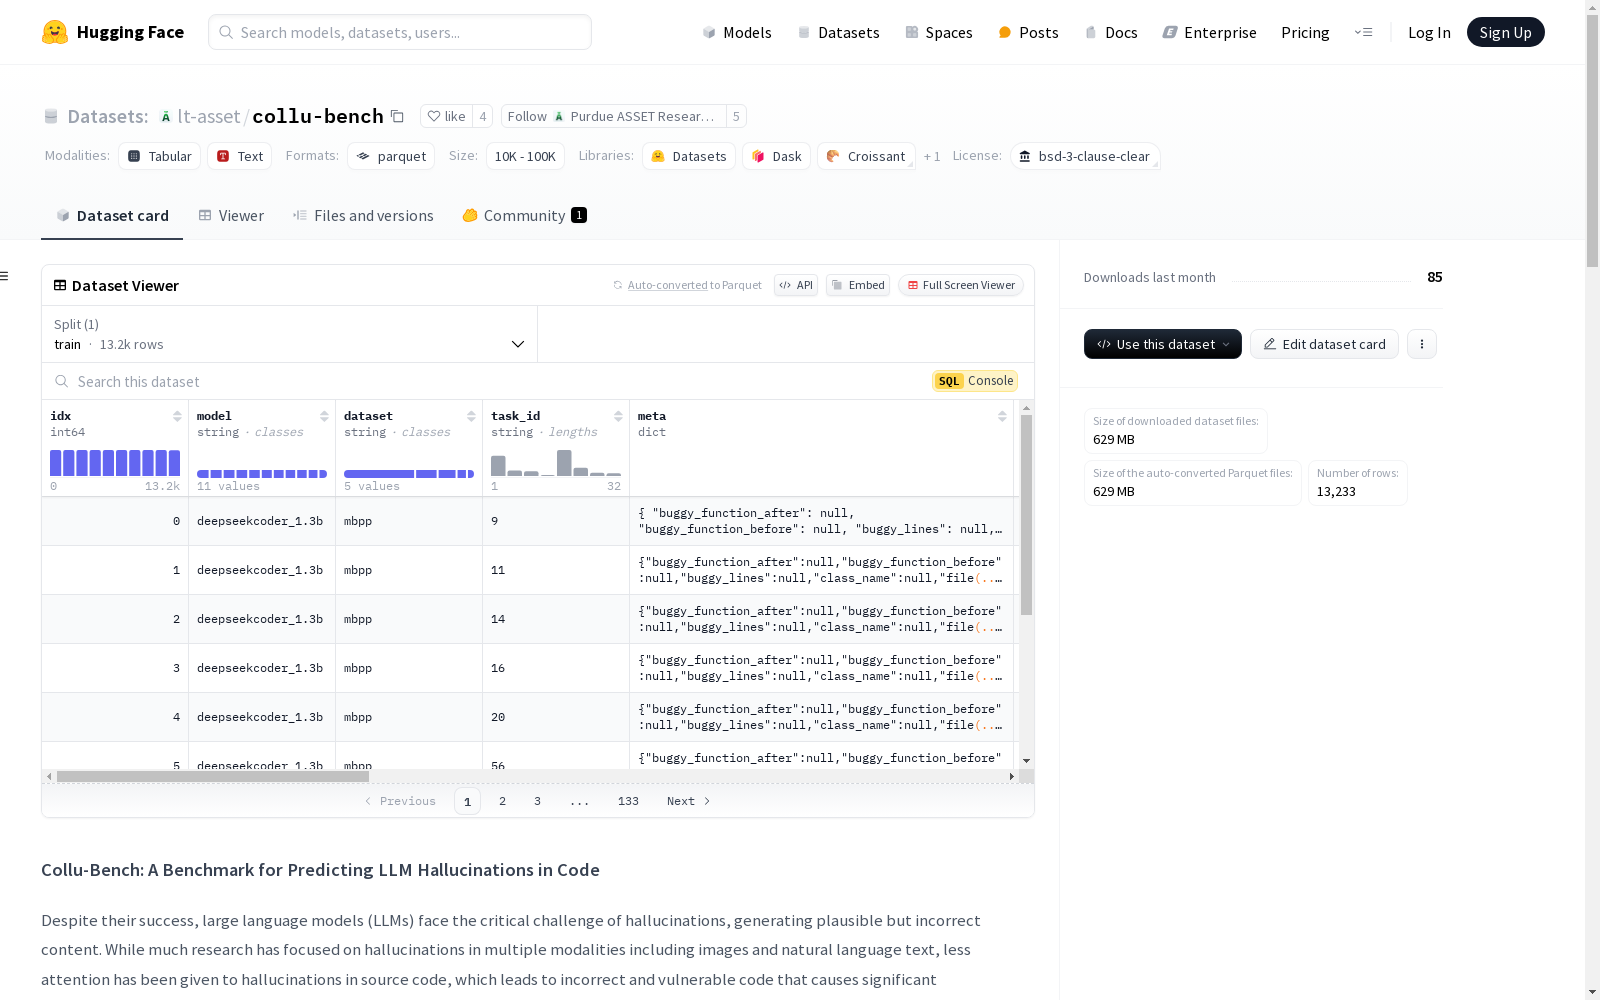
Task: Select the parquet format tag
Action: 391,156
